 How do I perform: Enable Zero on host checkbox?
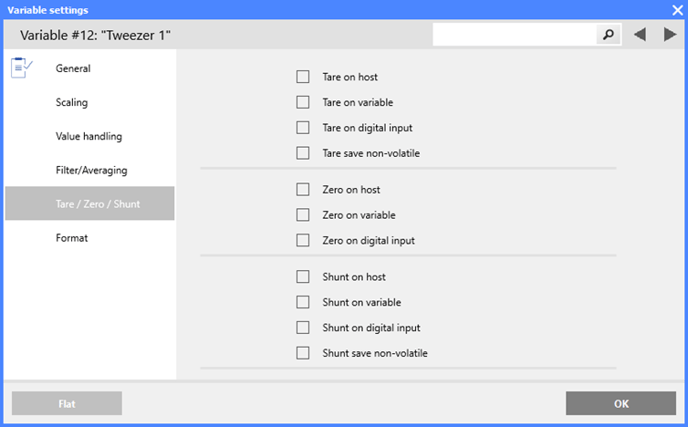303,190
